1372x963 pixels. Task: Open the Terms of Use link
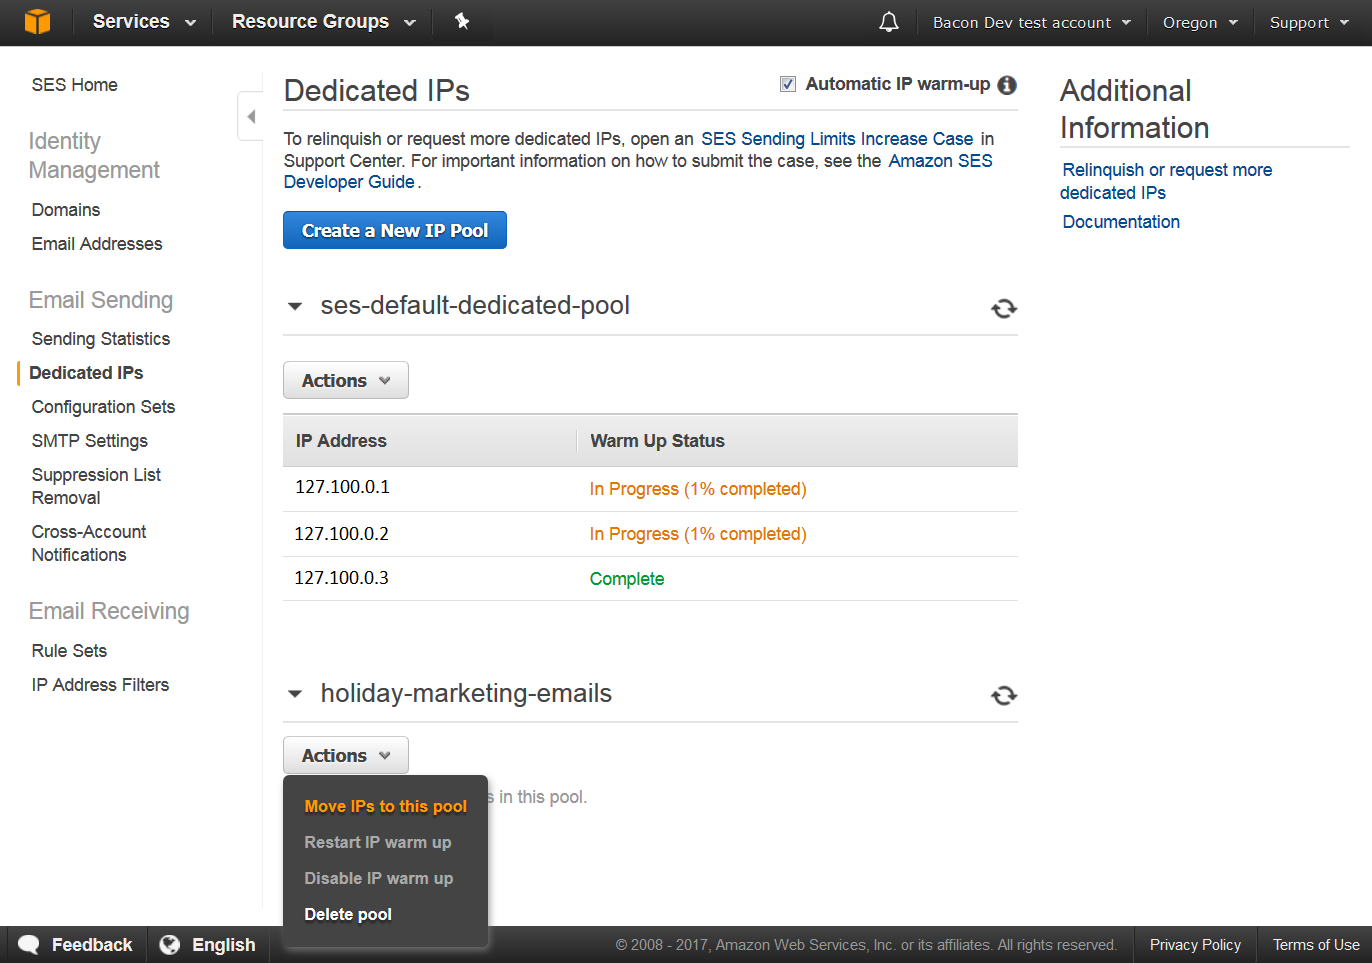[x=1316, y=945]
